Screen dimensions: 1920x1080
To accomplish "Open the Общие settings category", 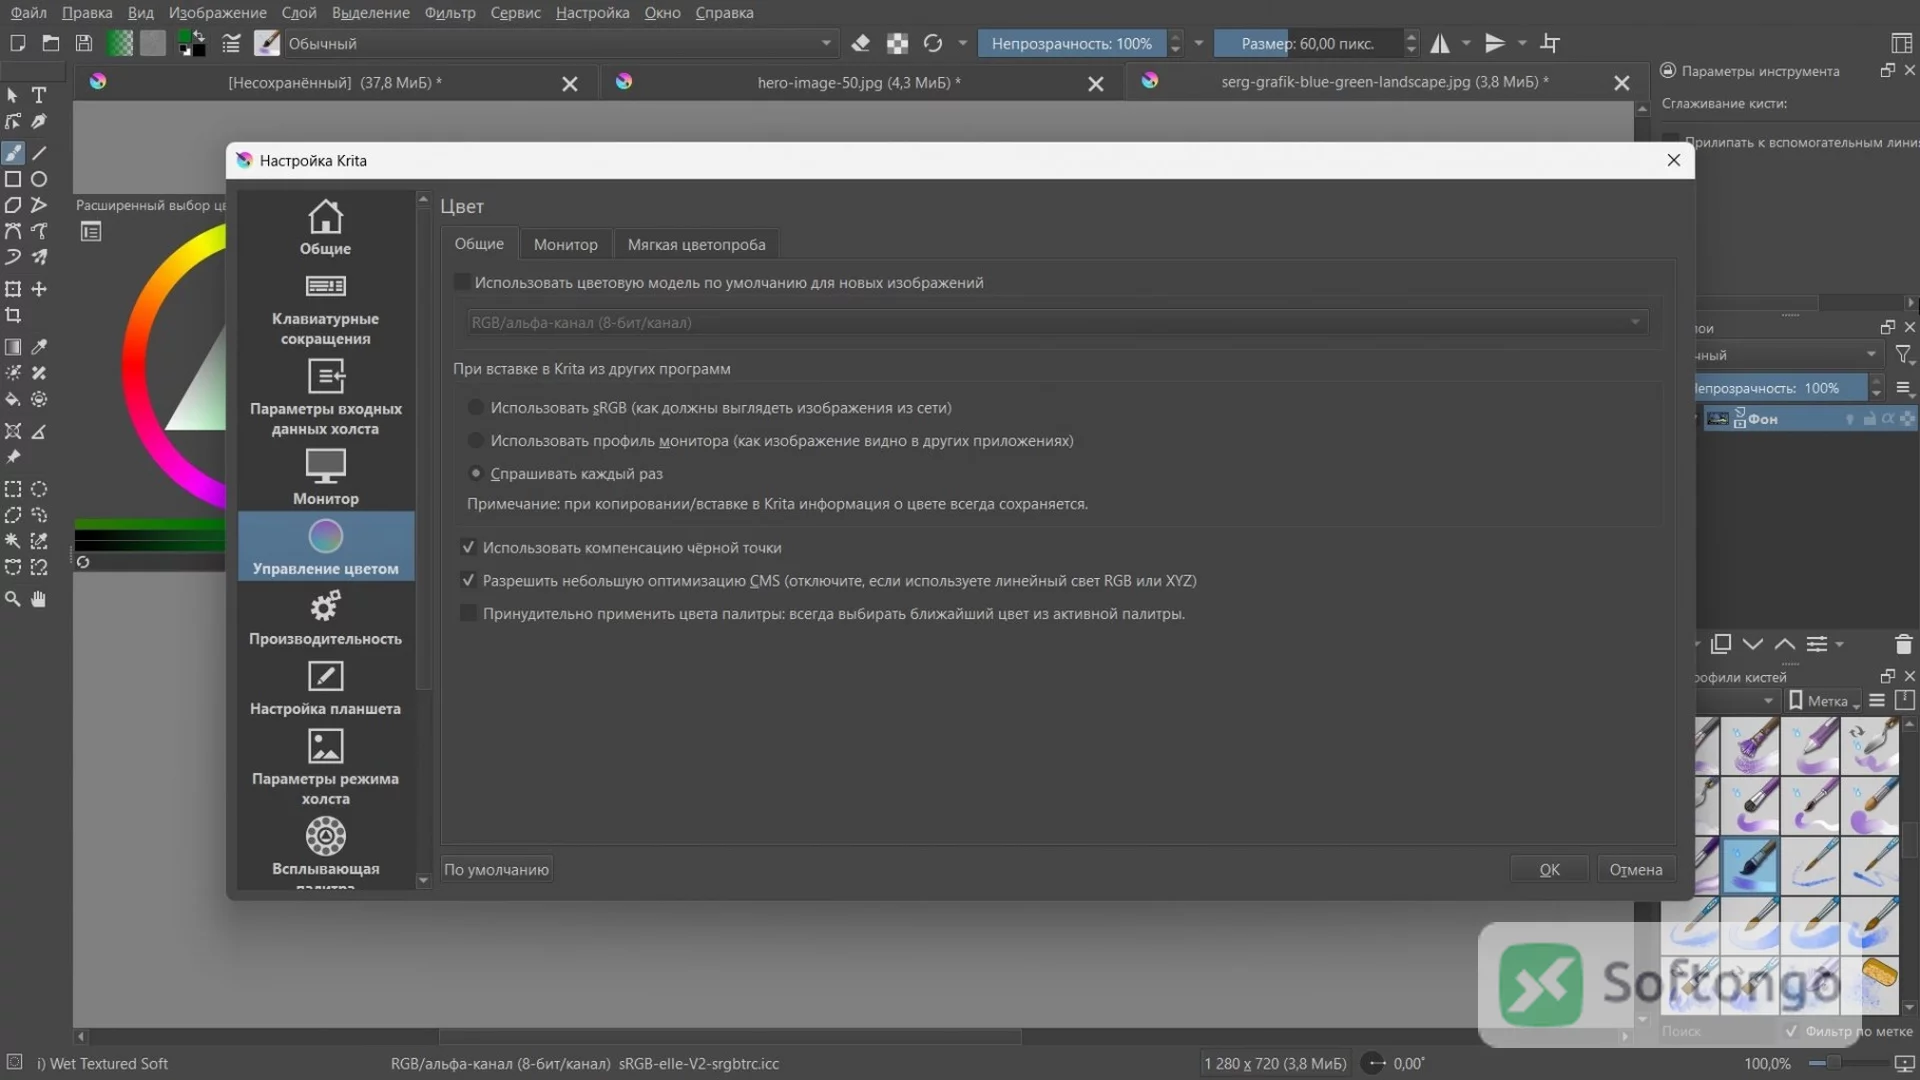I will tap(325, 228).
